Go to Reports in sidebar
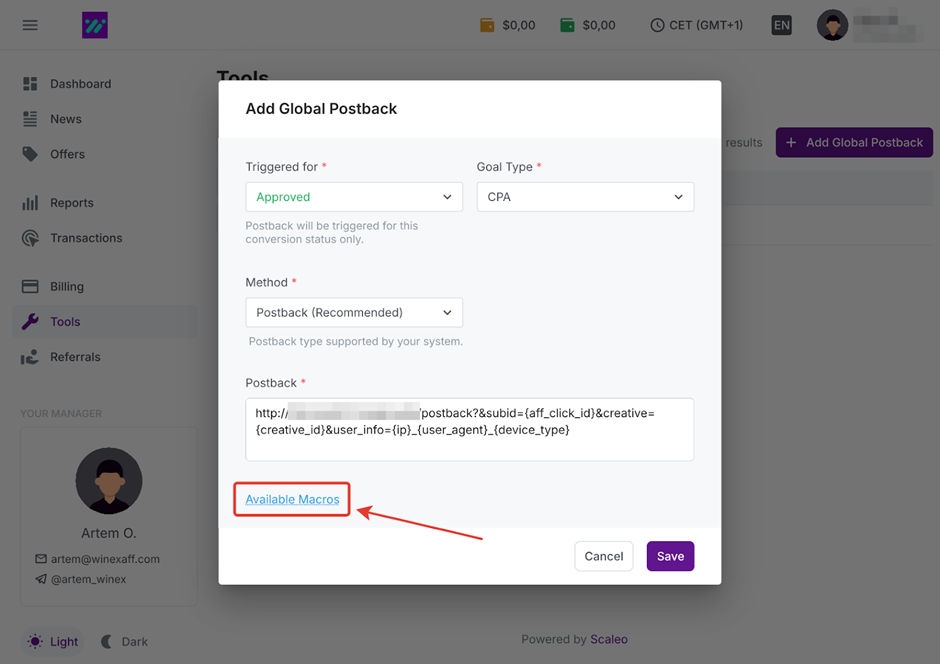Viewport: 940px width, 664px height. click(71, 203)
